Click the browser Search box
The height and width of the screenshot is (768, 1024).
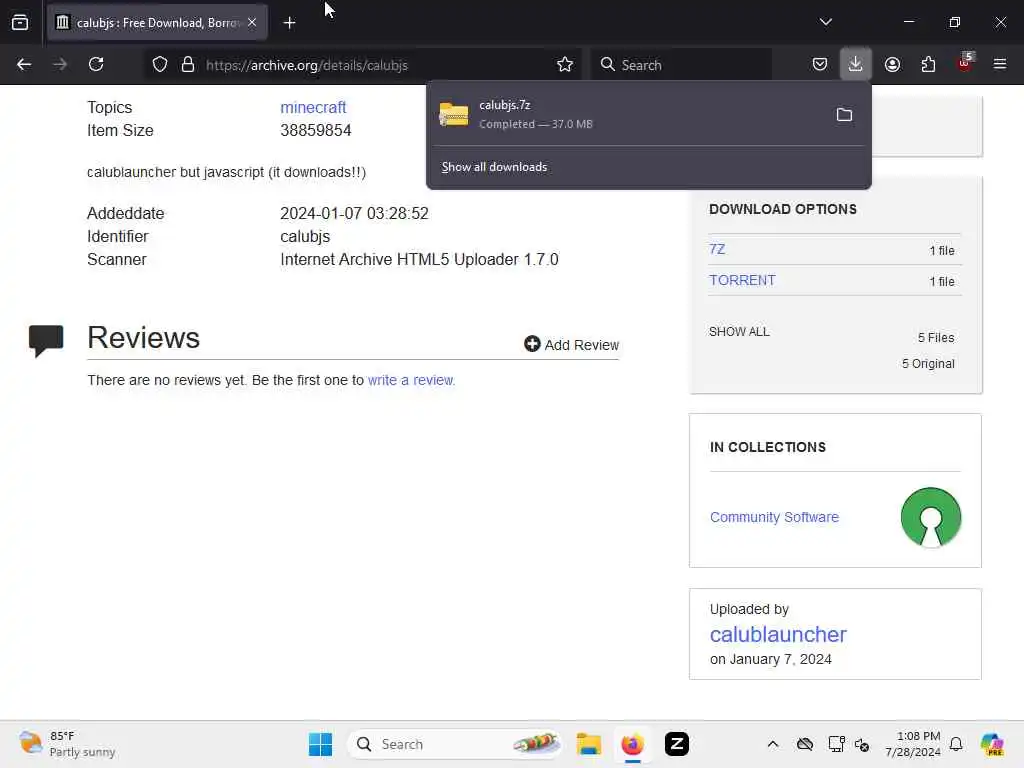point(681,65)
